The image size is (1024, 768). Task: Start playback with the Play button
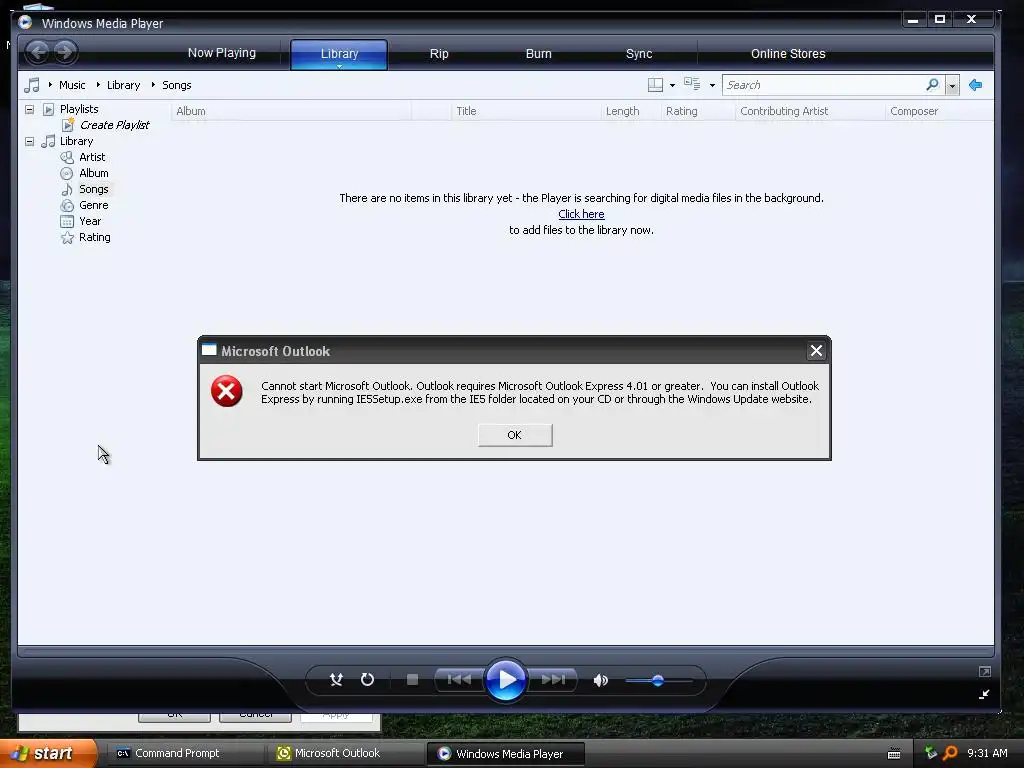(505, 680)
